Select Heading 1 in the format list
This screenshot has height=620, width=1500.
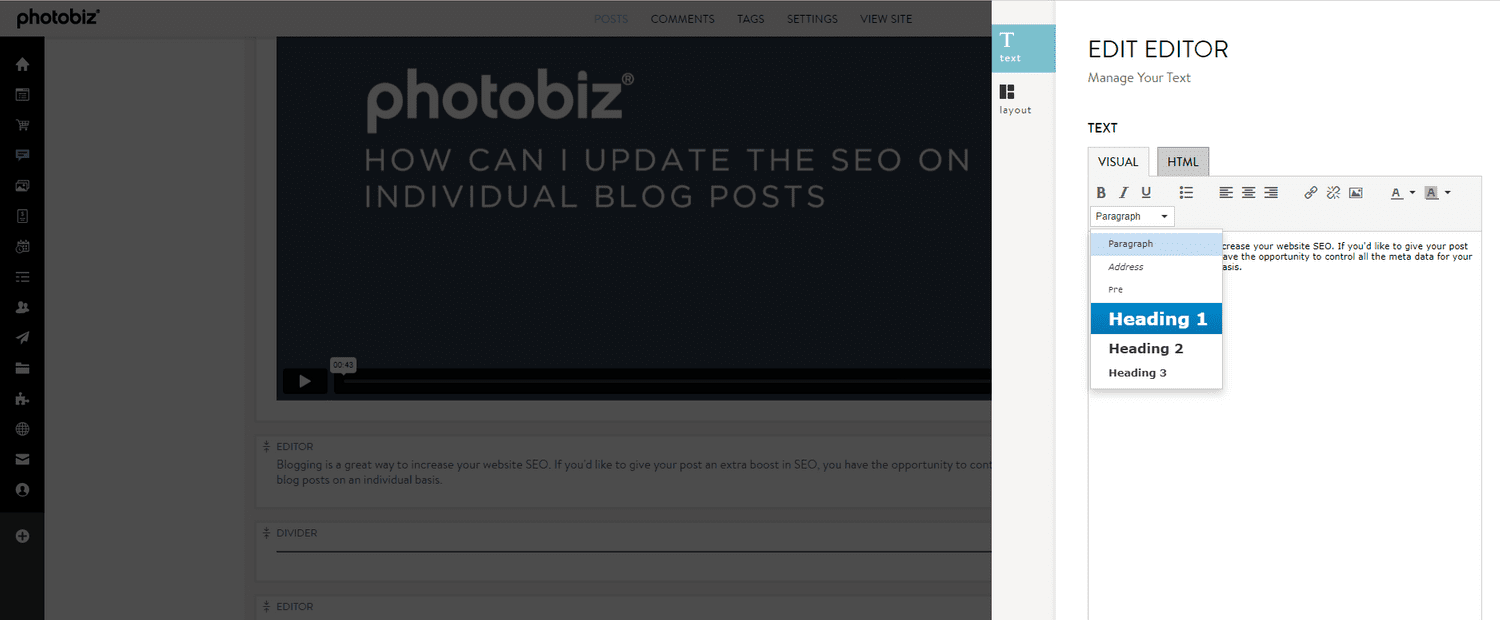[1156, 318]
